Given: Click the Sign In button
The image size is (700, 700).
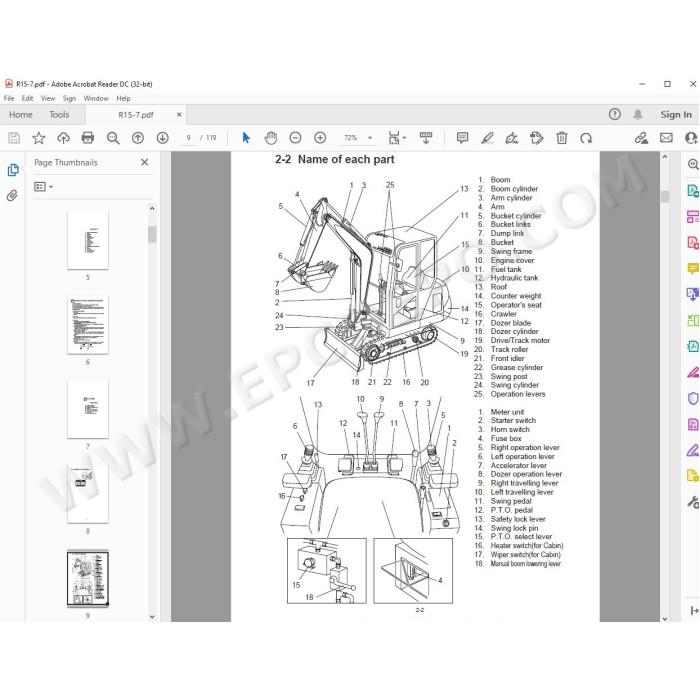Looking at the screenshot, I should click(x=676, y=115).
